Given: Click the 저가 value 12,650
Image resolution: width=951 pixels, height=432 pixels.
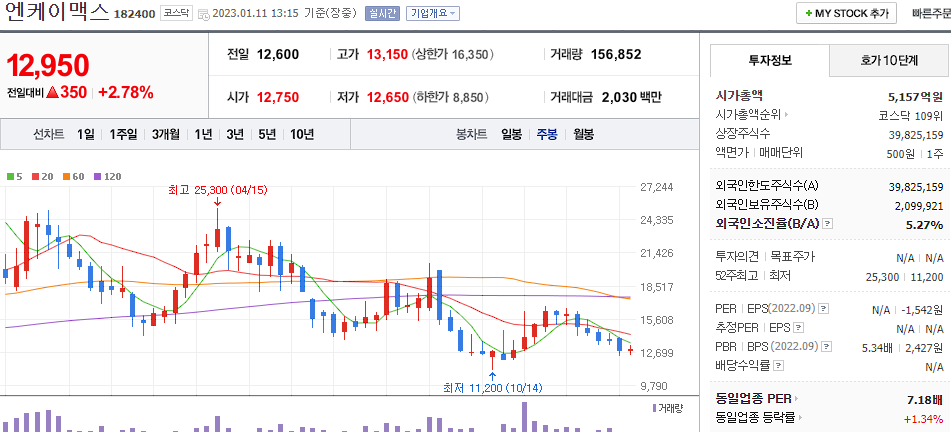Looking at the screenshot, I should tap(387, 97).
